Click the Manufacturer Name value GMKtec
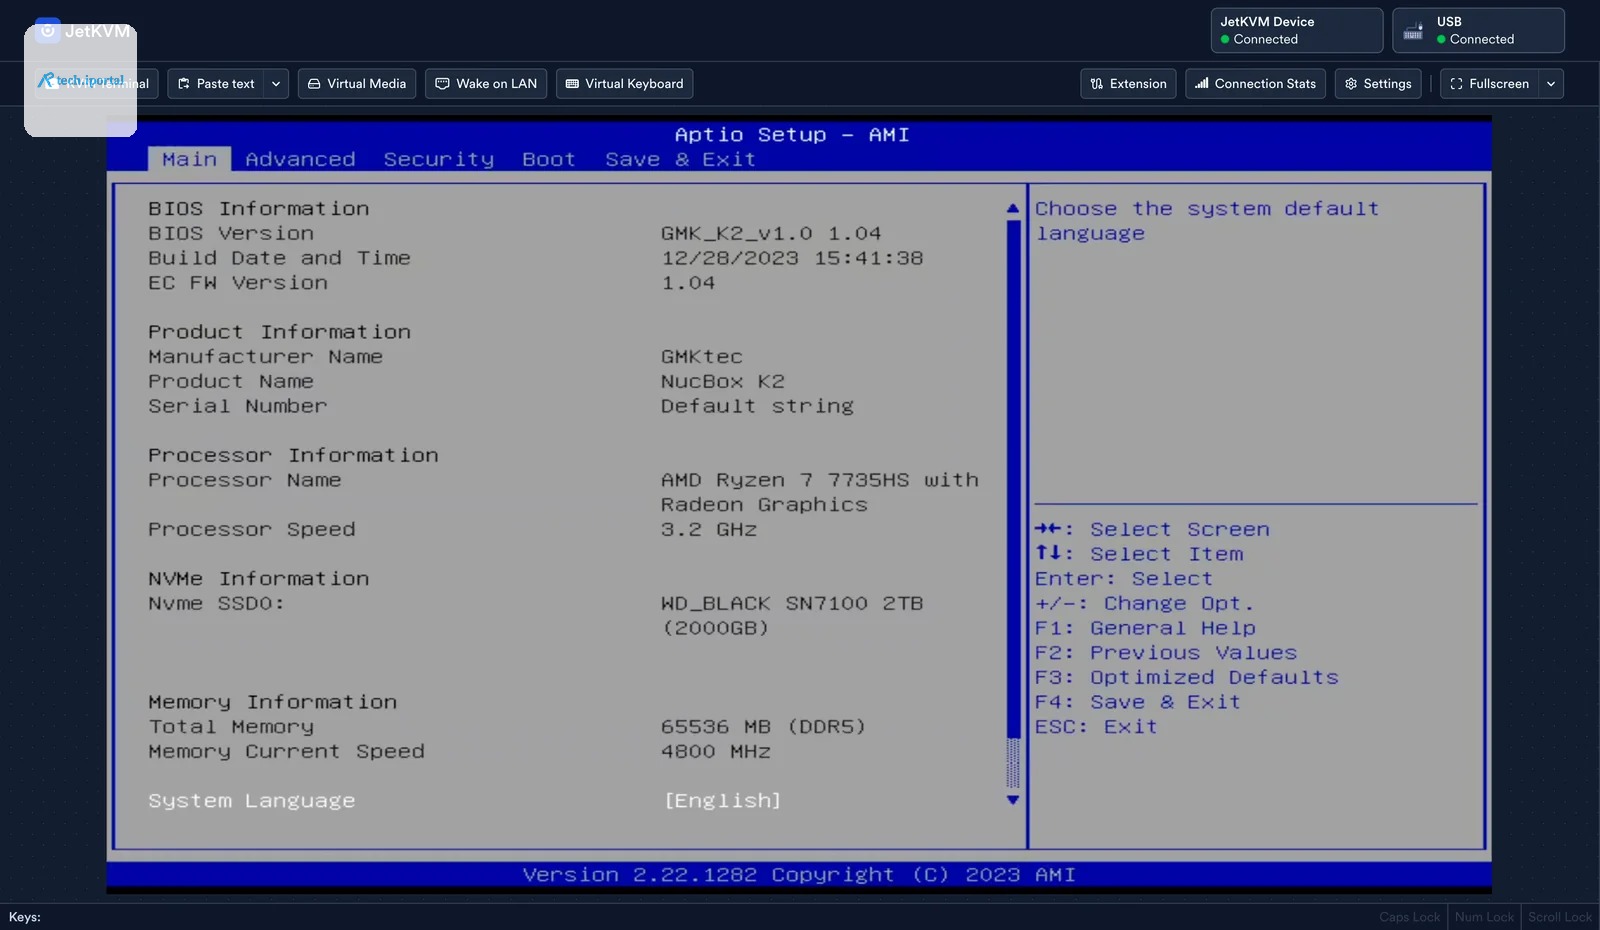This screenshot has height=930, width=1600. click(x=702, y=357)
